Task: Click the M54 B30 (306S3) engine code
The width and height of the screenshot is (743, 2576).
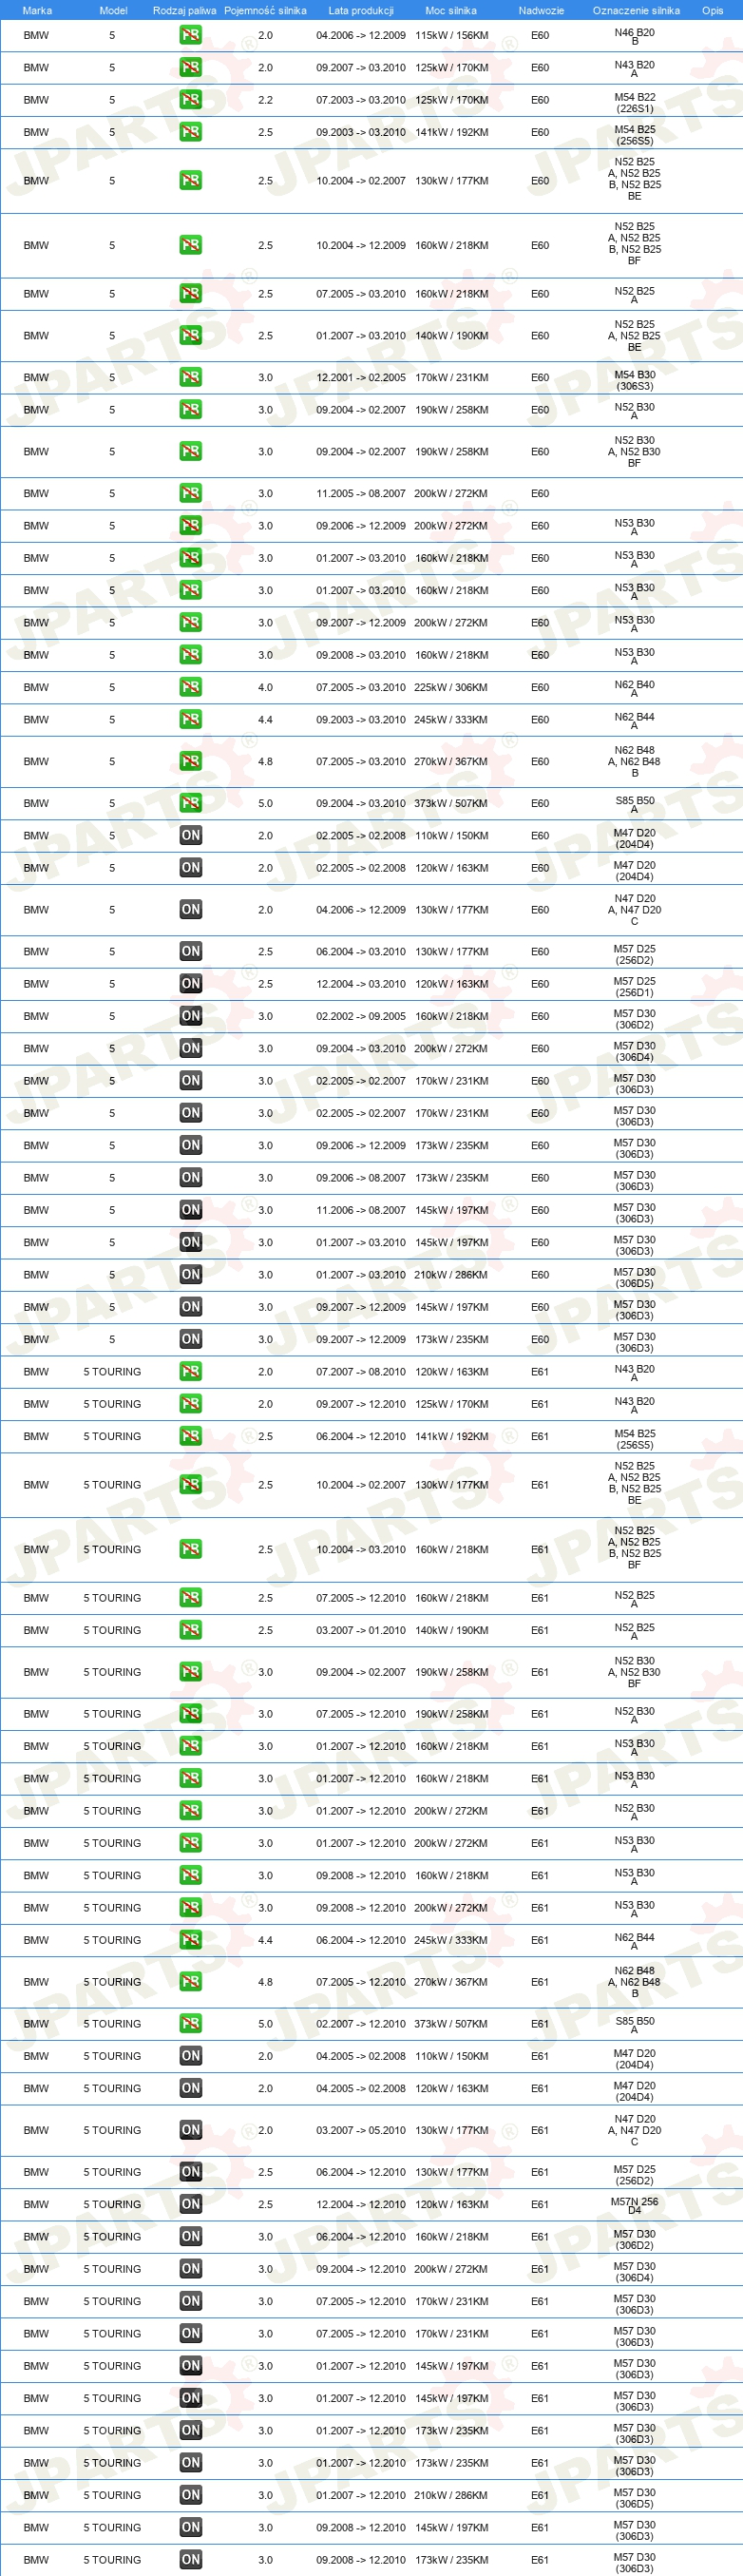Action: (634, 380)
